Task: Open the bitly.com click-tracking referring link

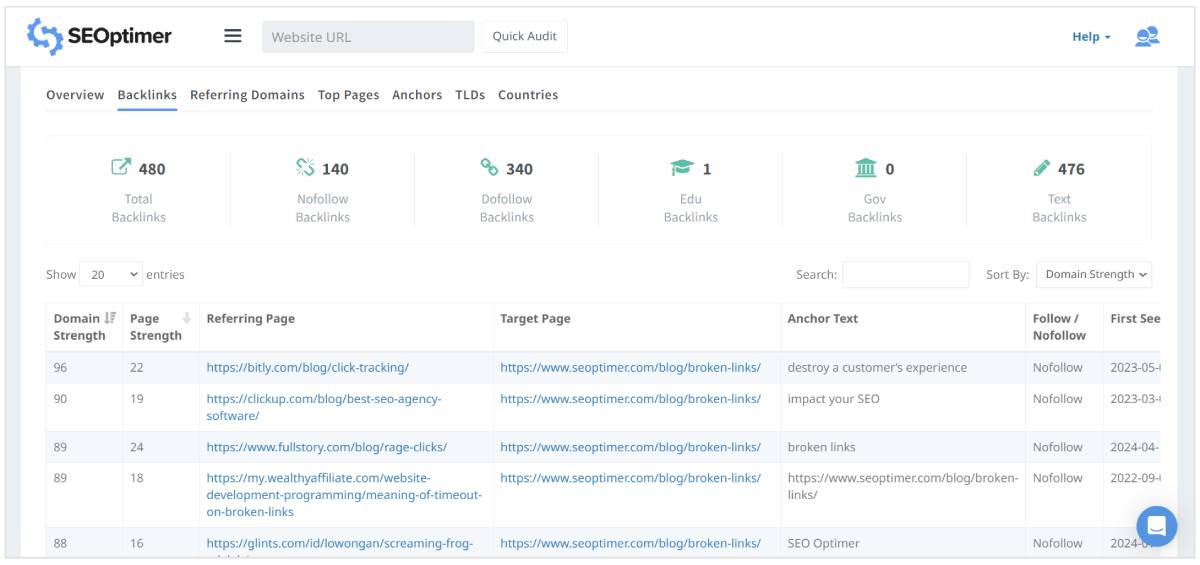Action: [307, 368]
